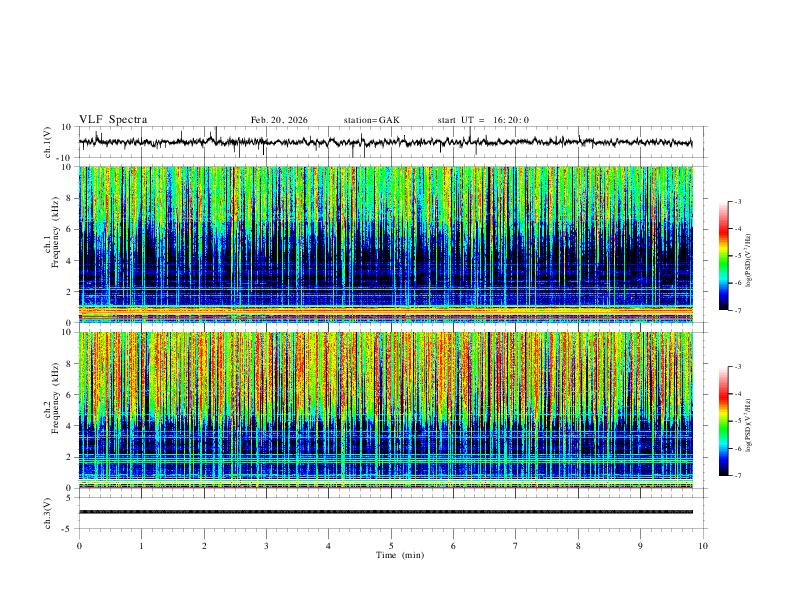The height and width of the screenshot is (612, 792).
Task: Click the ch.2 "Frequency (kHz)" axis label
Action: [55, 397]
